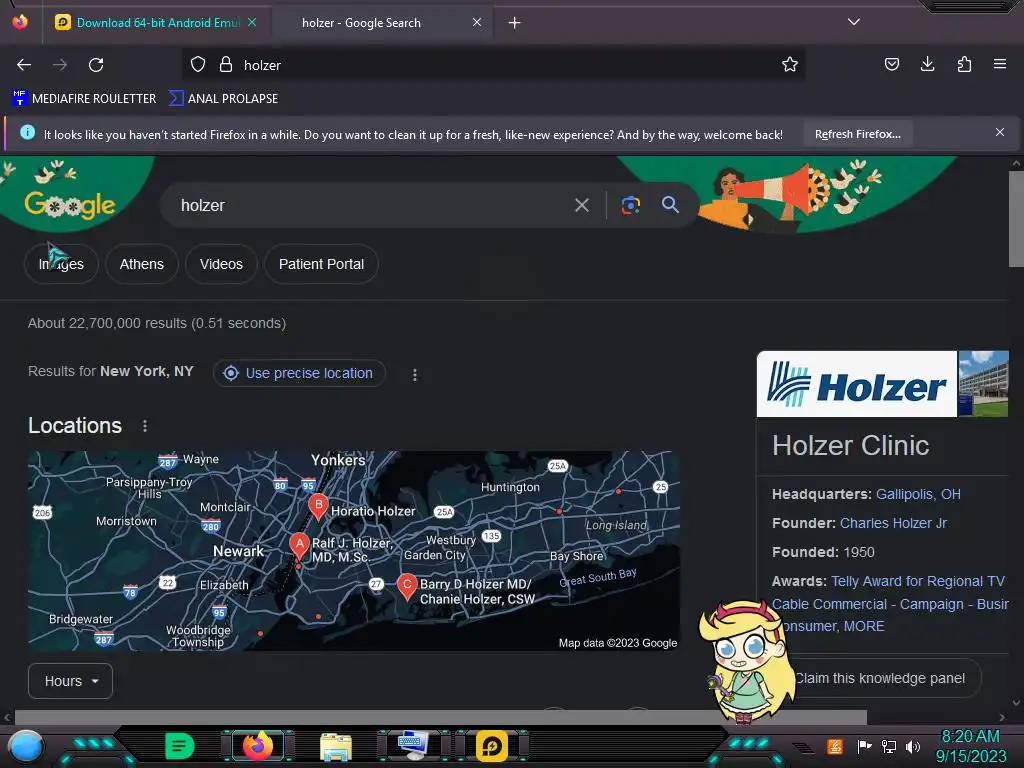Save page to Pocket

[891, 64]
